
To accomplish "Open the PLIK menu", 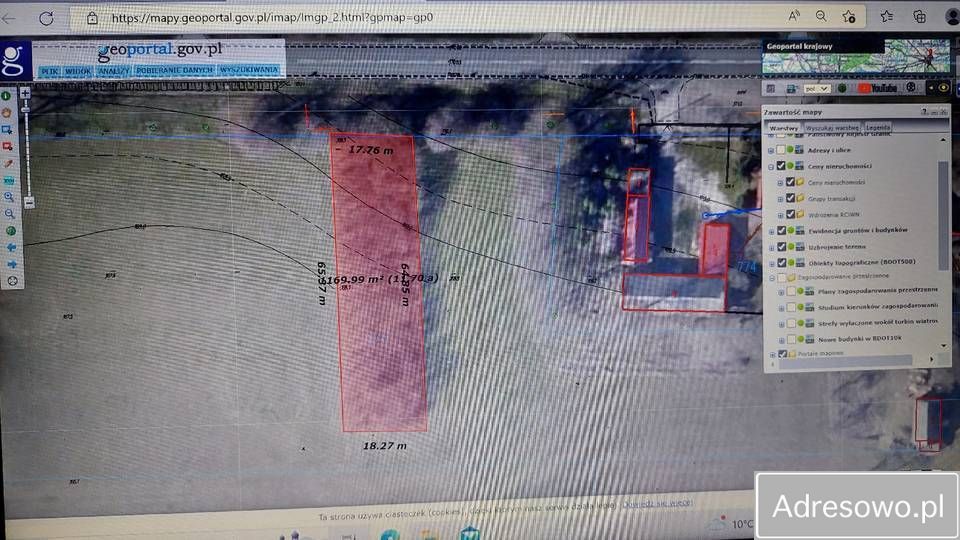I will pyautogui.click(x=49, y=72).
